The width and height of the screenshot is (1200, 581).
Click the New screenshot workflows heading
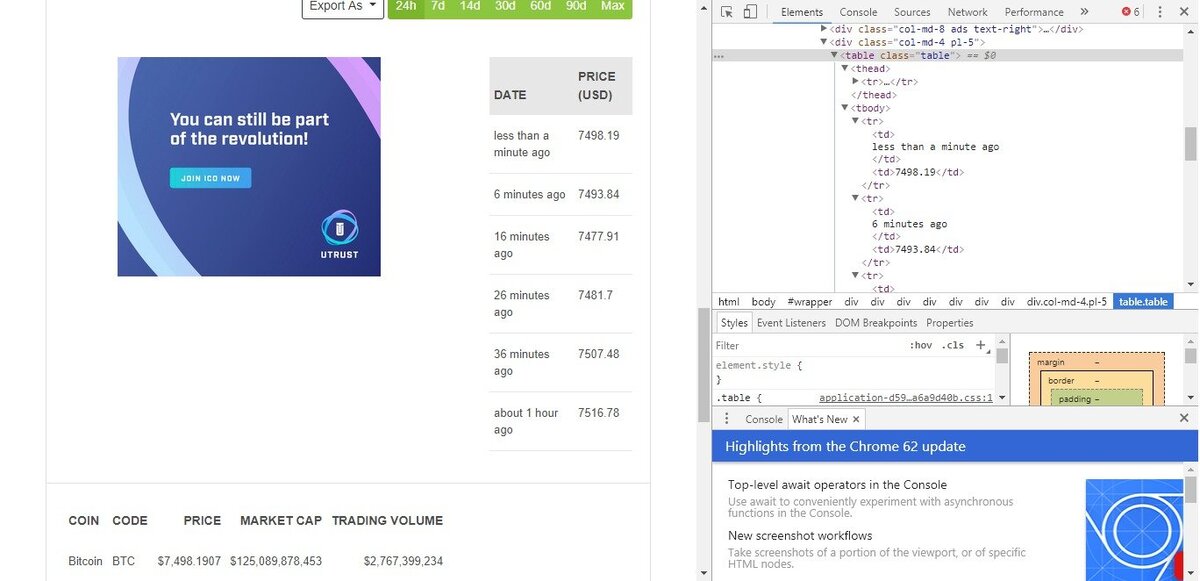point(800,535)
